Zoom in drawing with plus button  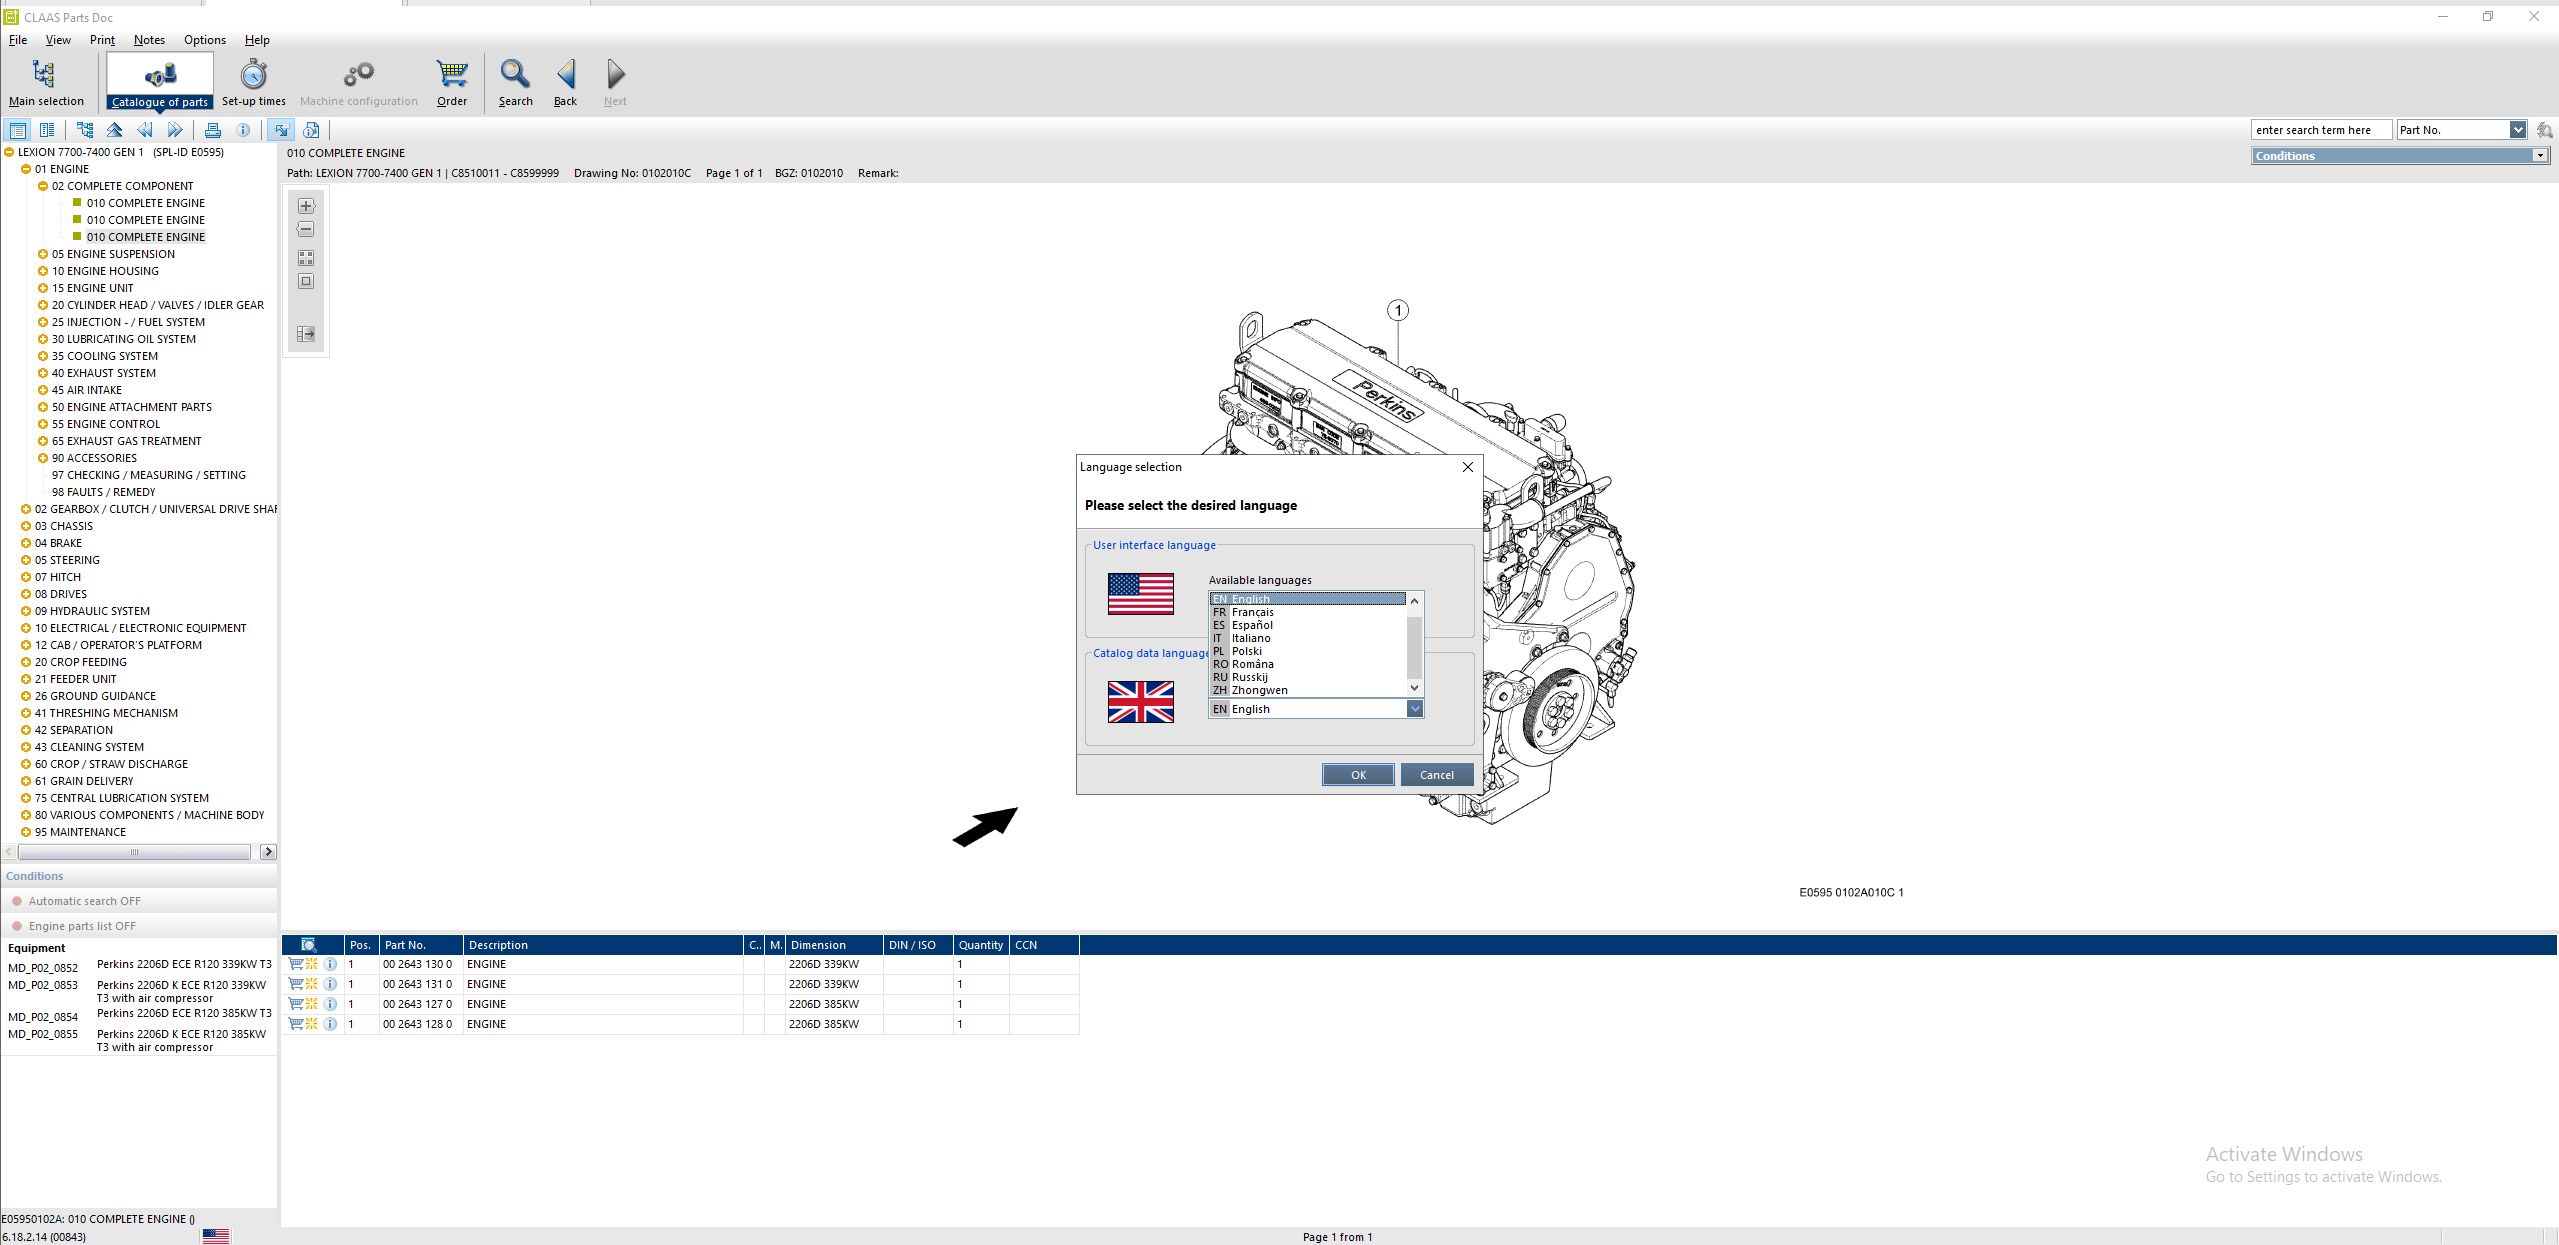[306, 206]
